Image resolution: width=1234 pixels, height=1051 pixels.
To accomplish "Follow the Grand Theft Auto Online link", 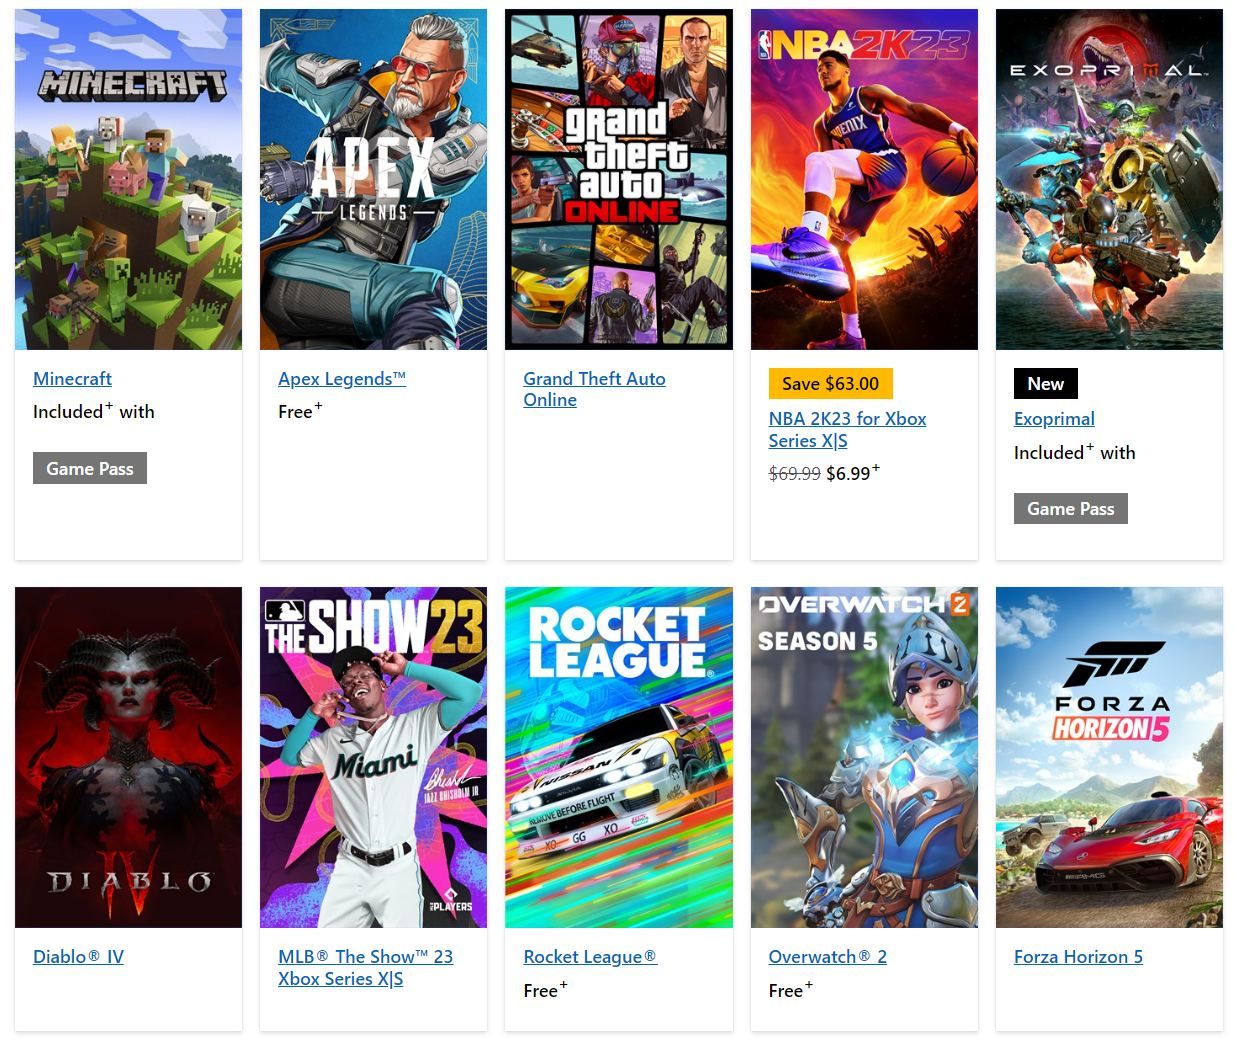I will click(x=594, y=389).
